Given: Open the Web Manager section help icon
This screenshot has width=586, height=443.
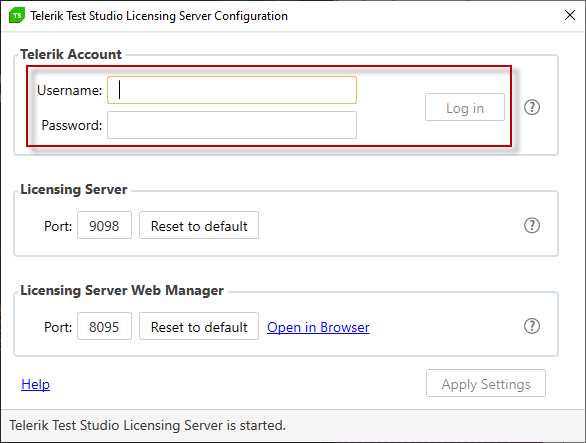Looking at the screenshot, I should coord(531,326).
